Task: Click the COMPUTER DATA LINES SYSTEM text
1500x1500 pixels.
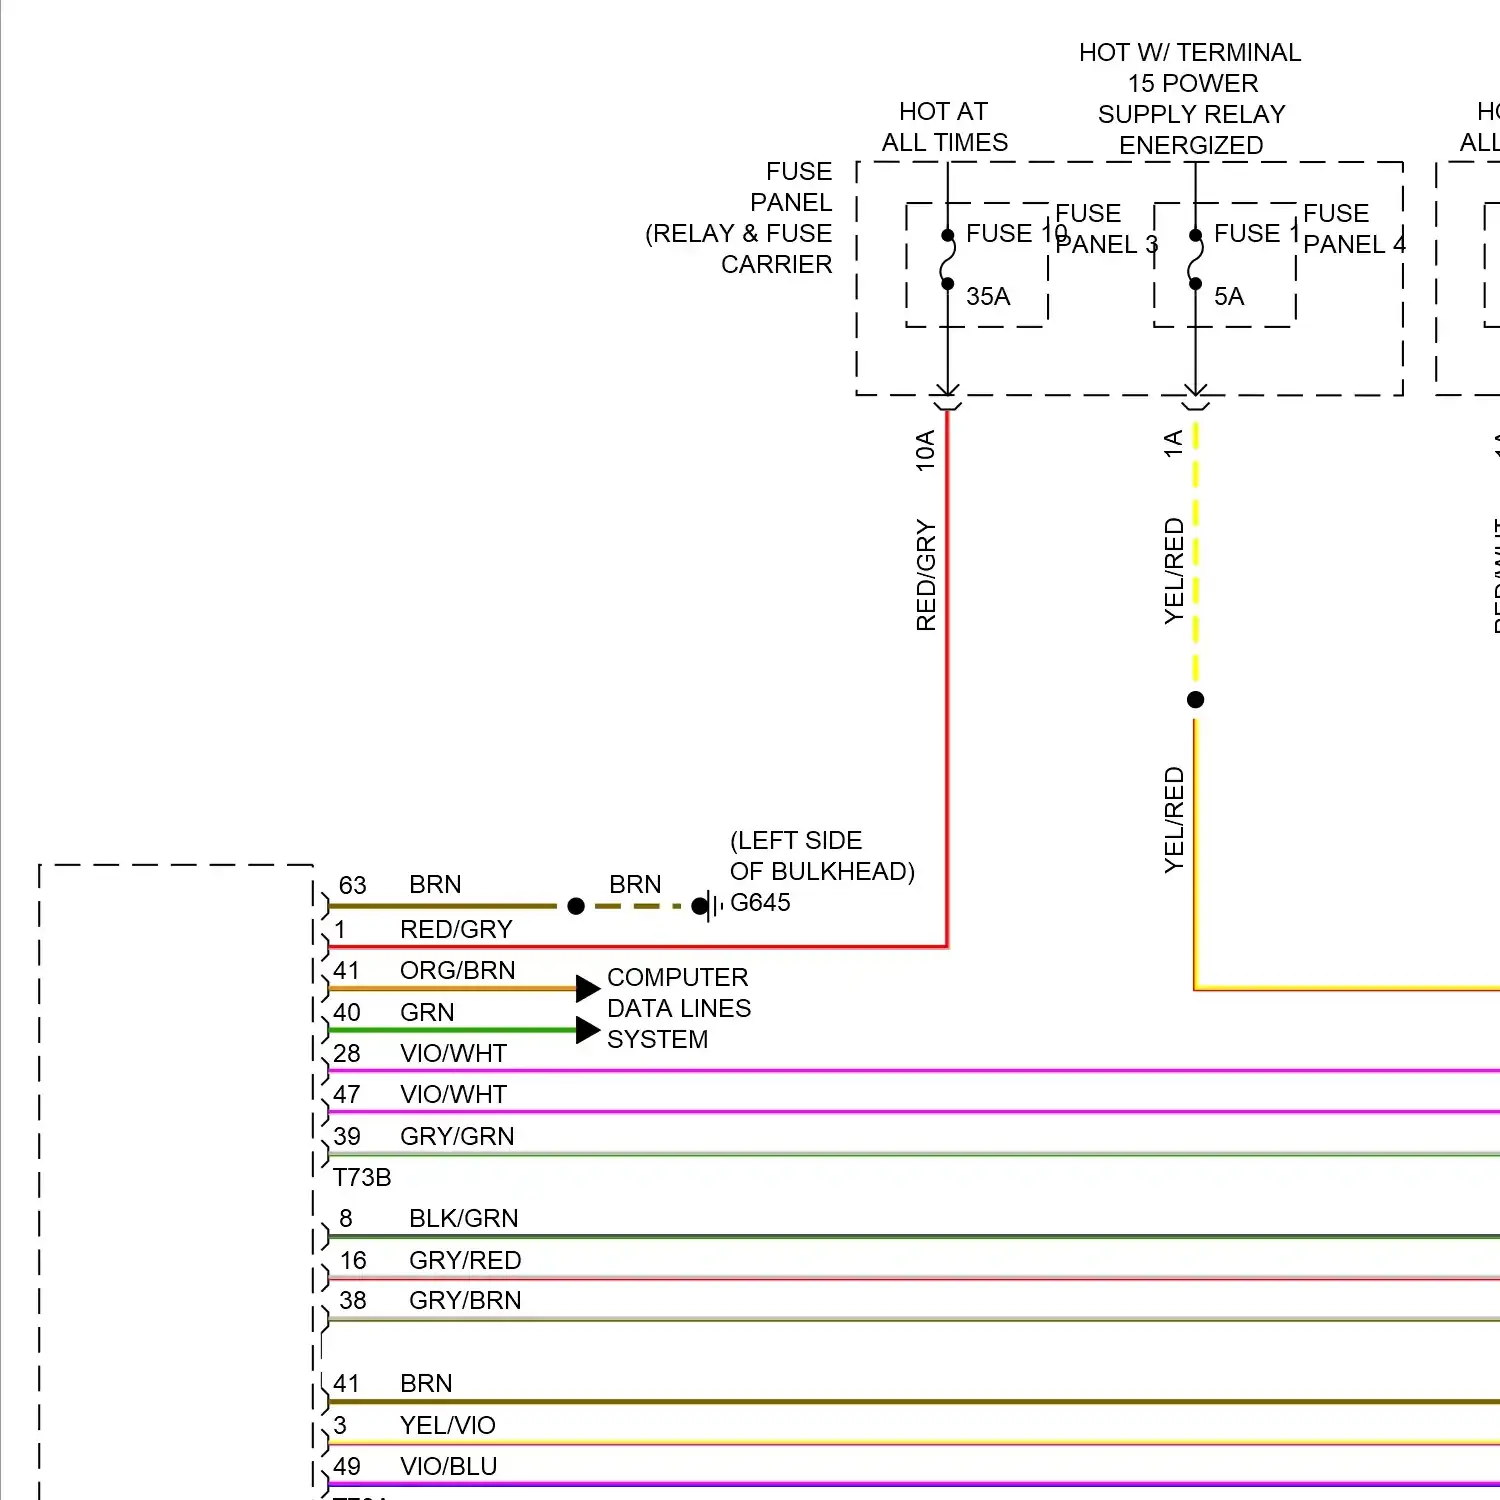Action: pos(678,1008)
